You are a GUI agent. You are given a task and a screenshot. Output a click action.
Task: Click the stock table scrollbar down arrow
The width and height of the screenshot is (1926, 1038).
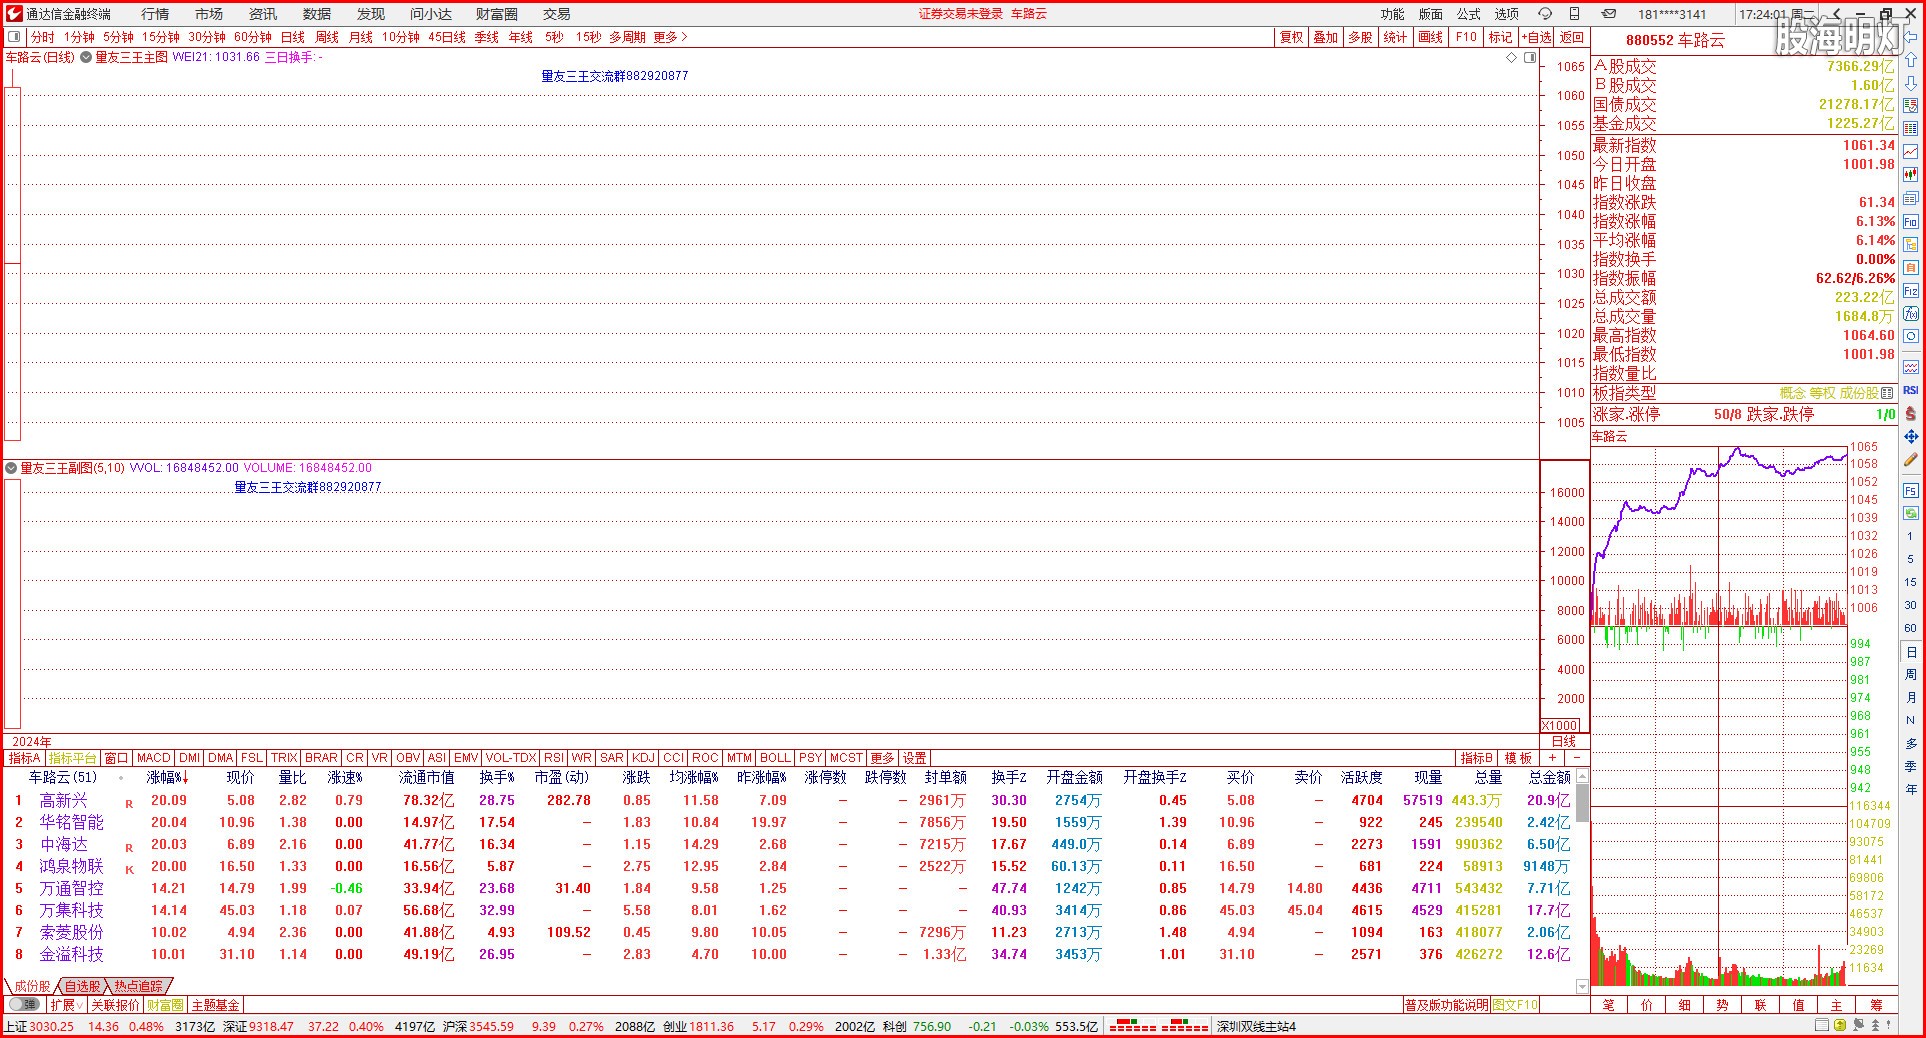[1582, 987]
